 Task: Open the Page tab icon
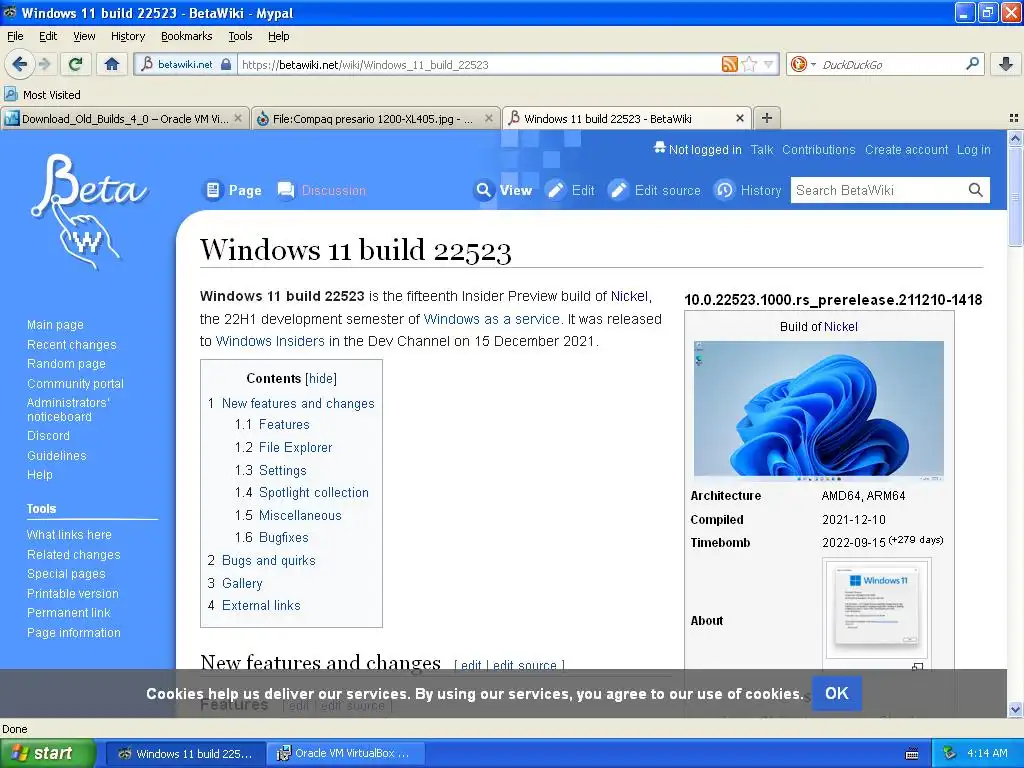tap(212, 190)
